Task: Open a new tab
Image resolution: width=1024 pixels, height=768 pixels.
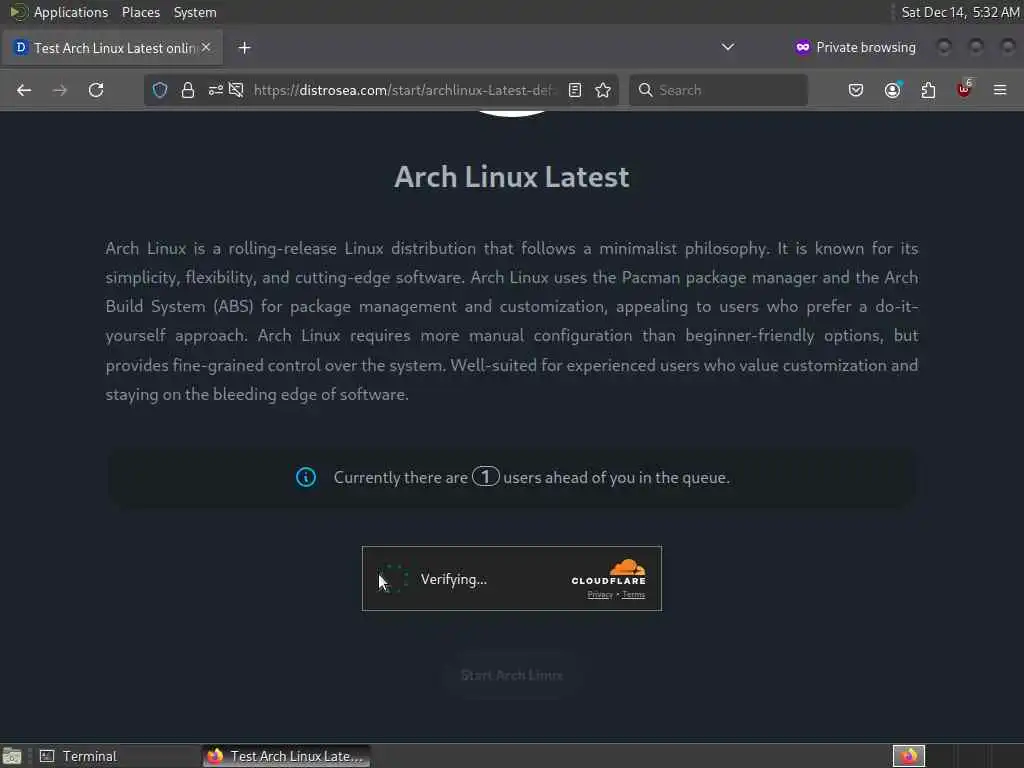Action: coord(244,48)
